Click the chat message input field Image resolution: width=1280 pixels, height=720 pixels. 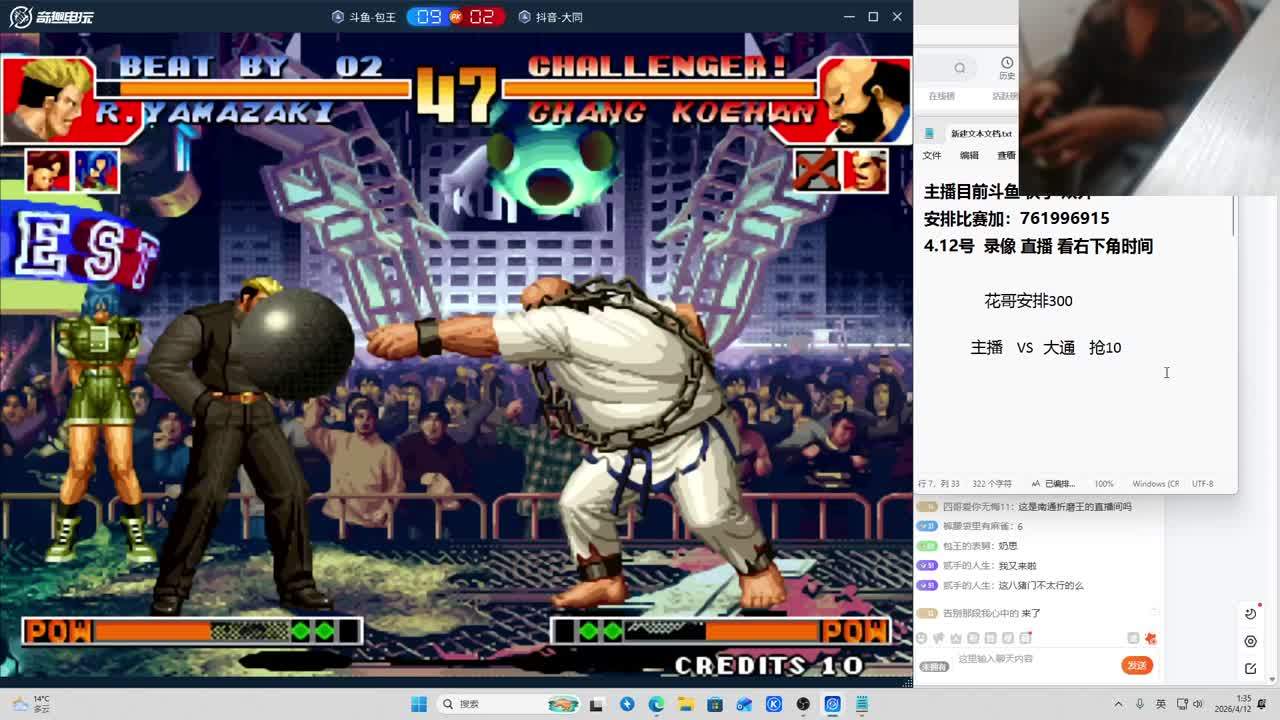point(1030,659)
